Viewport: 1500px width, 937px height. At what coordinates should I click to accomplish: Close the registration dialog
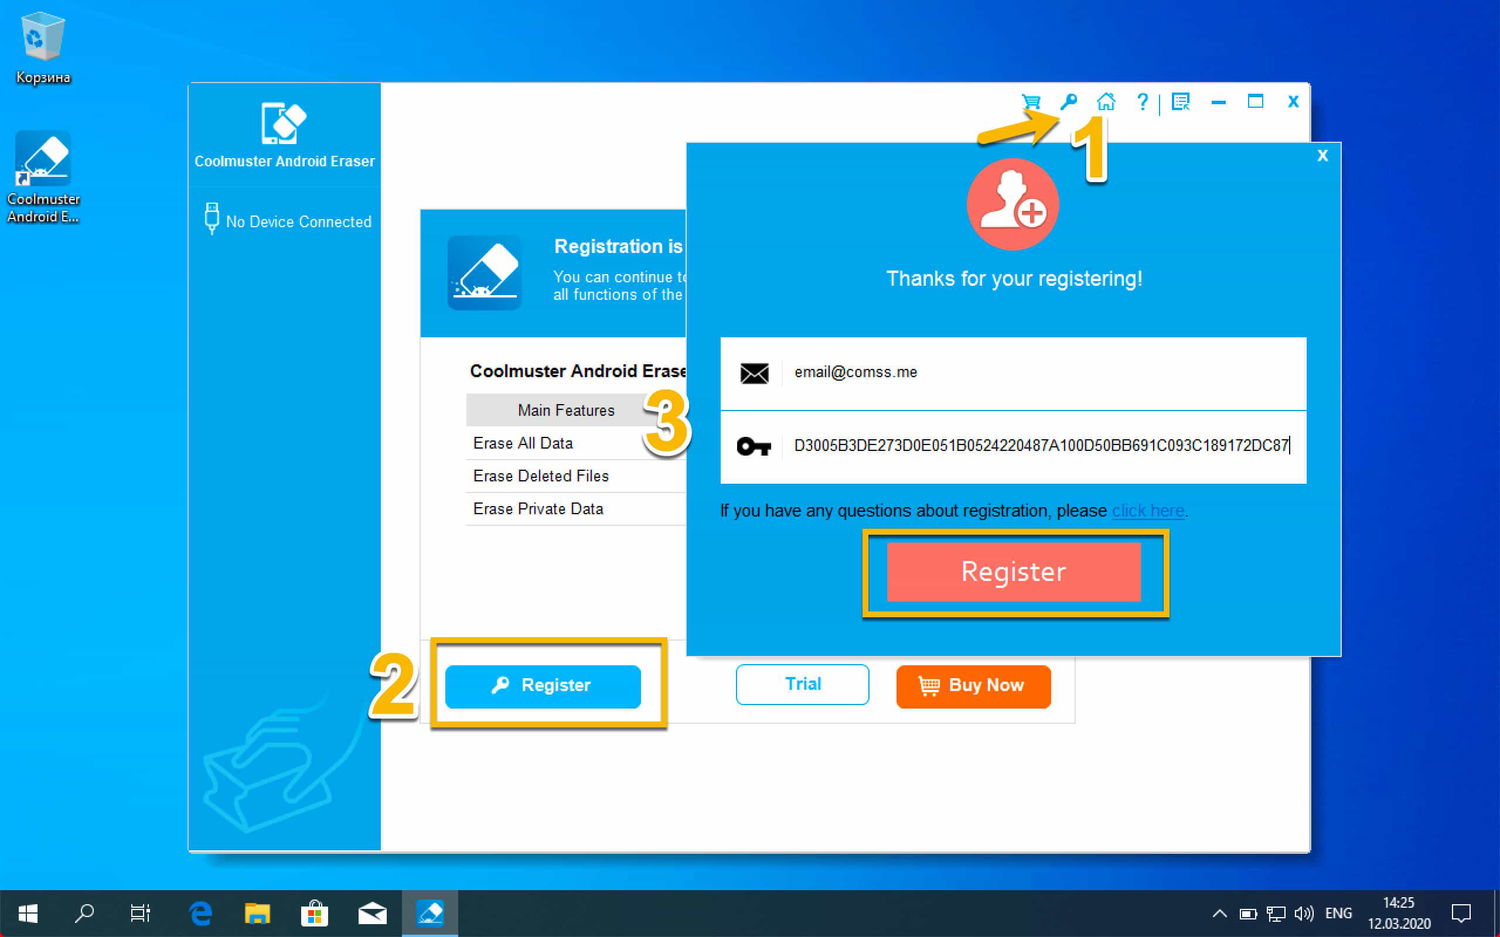click(x=1322, y=156)
